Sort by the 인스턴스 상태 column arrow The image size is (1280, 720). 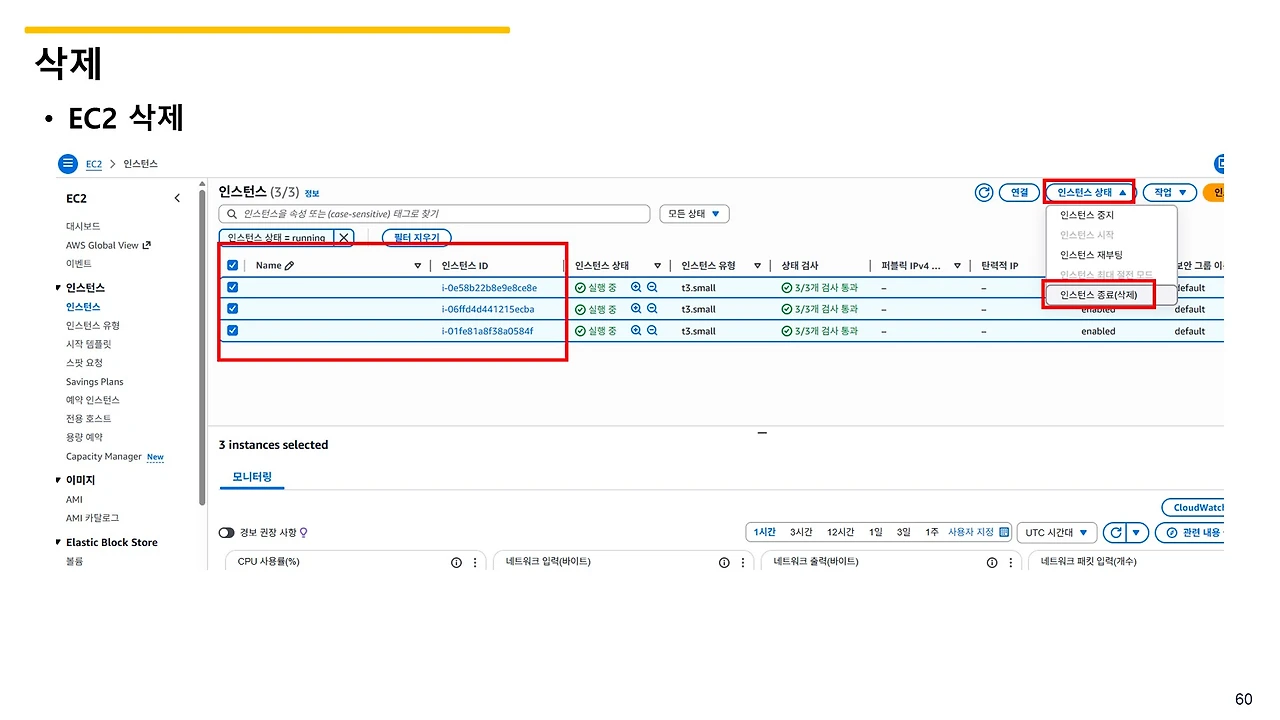click(x=657, y=266)
